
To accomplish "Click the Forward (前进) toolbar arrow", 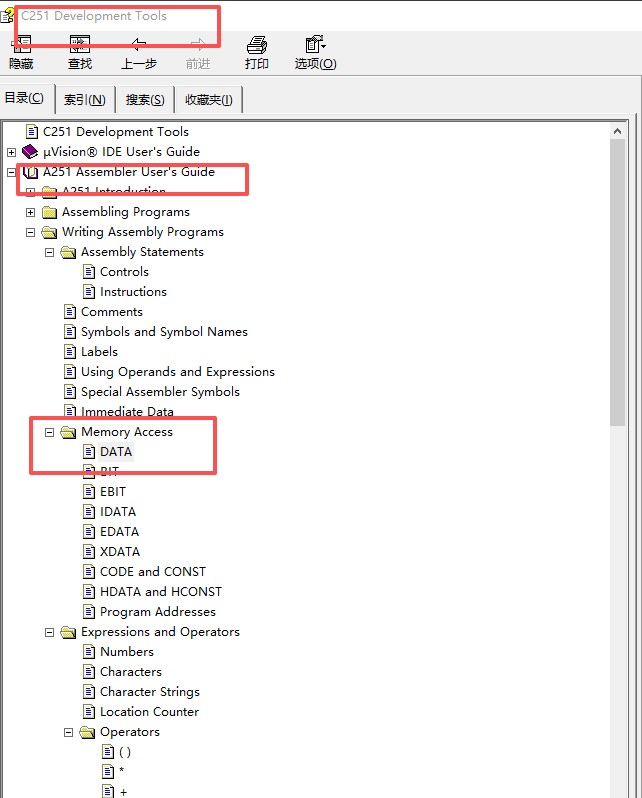I will click(x=198, y=45).
